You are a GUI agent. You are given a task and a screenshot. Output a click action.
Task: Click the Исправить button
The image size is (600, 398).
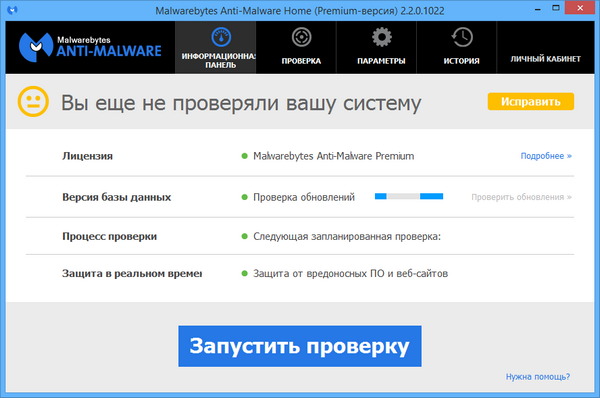(531, 101)
